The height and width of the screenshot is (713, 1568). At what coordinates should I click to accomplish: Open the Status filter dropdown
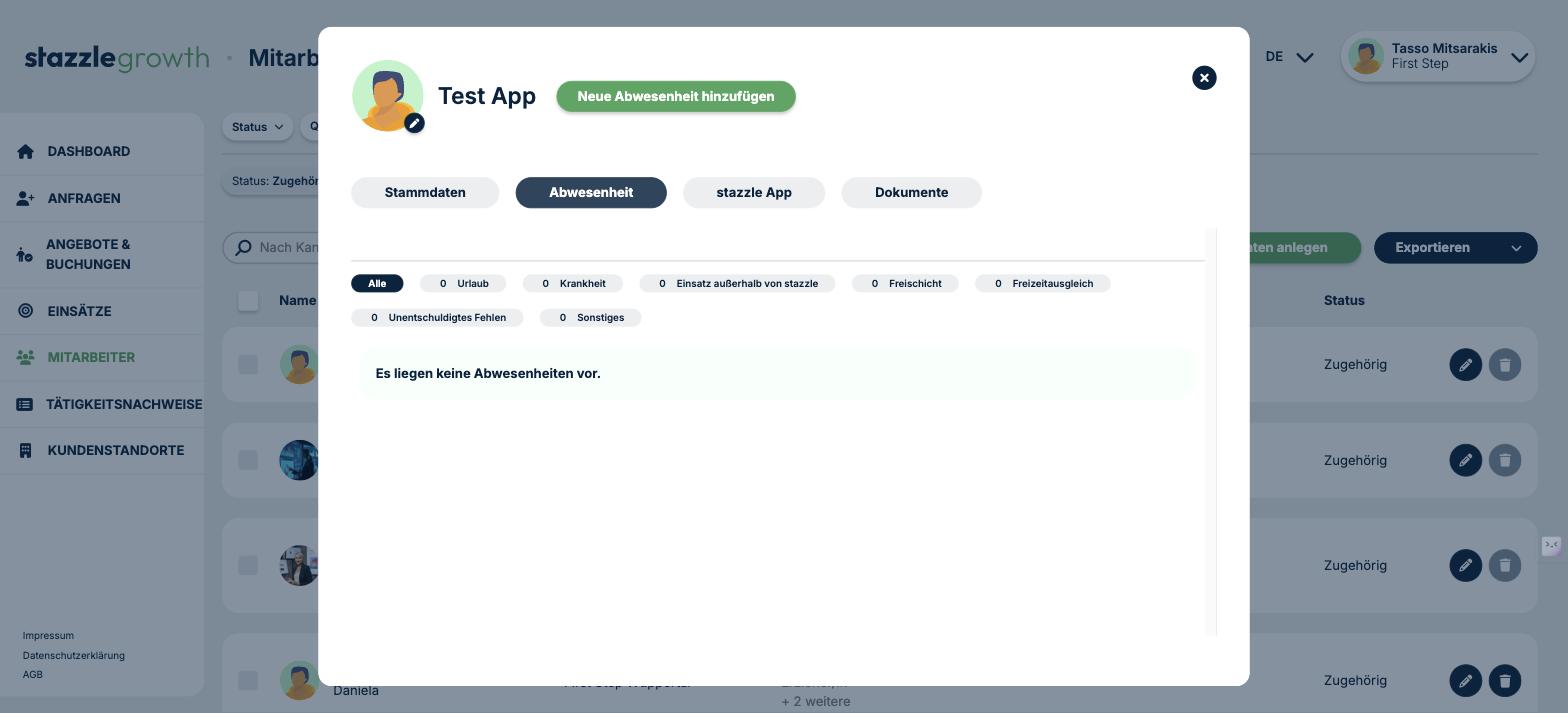coord(257,126)
